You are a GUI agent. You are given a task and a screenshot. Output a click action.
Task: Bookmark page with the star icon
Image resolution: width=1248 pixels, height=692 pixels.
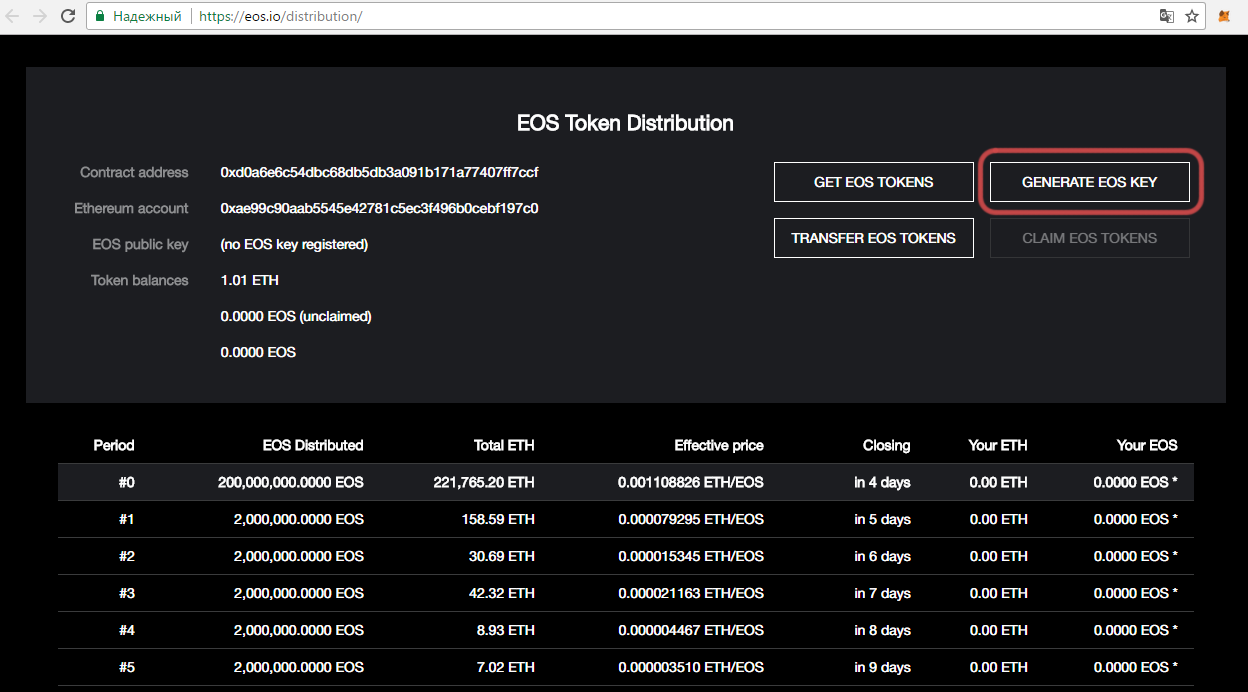tap(1192, 17)
